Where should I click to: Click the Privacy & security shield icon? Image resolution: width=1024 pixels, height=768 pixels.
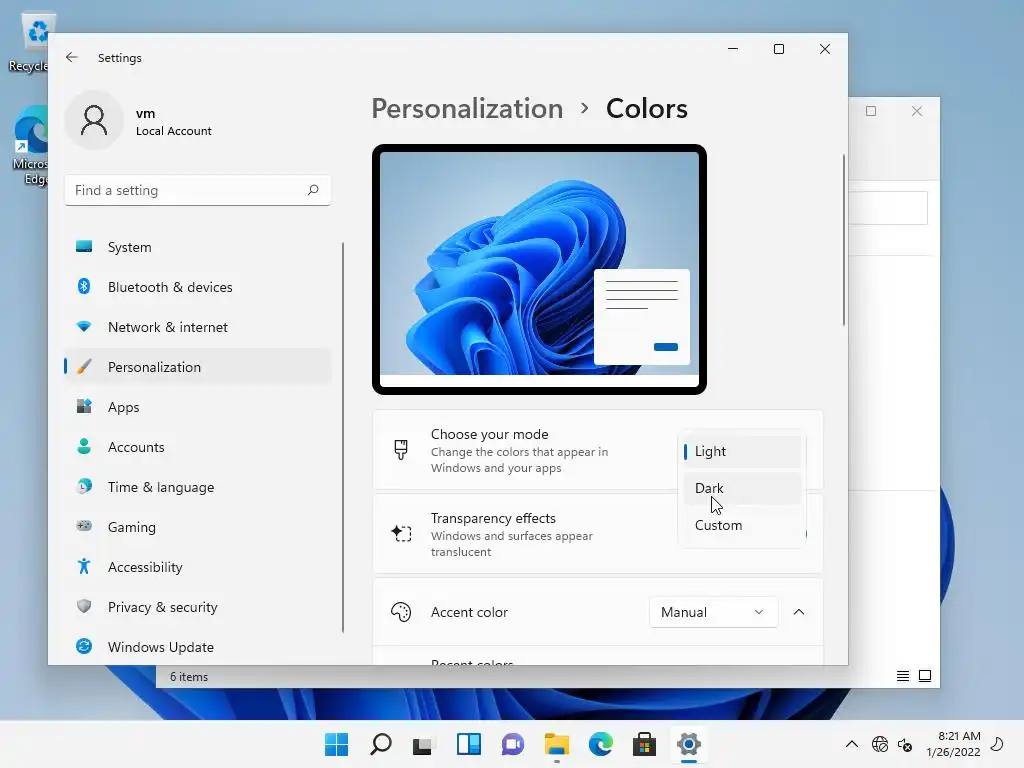click(84, 606)
